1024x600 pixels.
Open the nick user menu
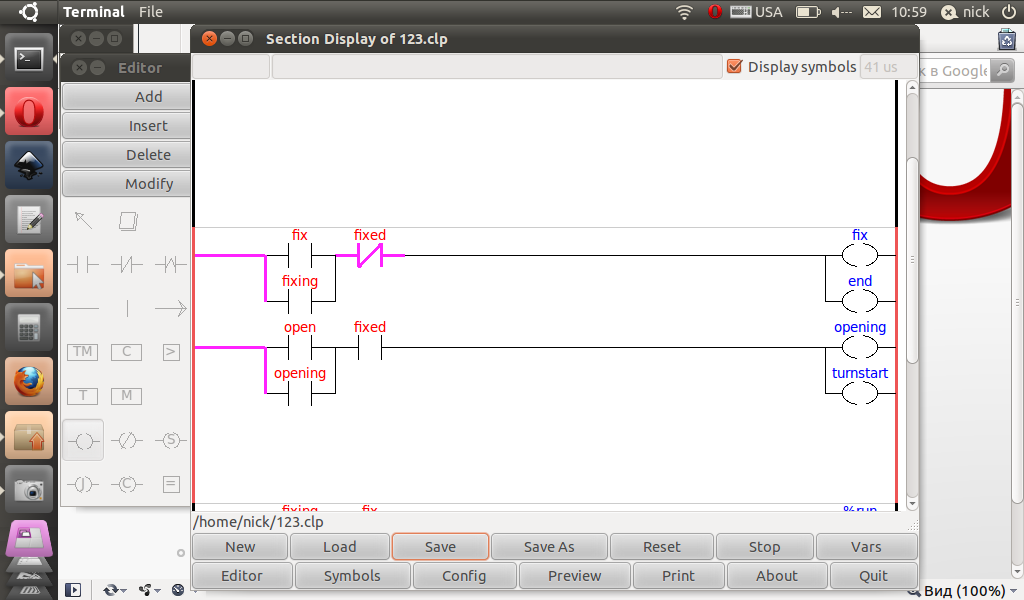[x=965, y=12]
